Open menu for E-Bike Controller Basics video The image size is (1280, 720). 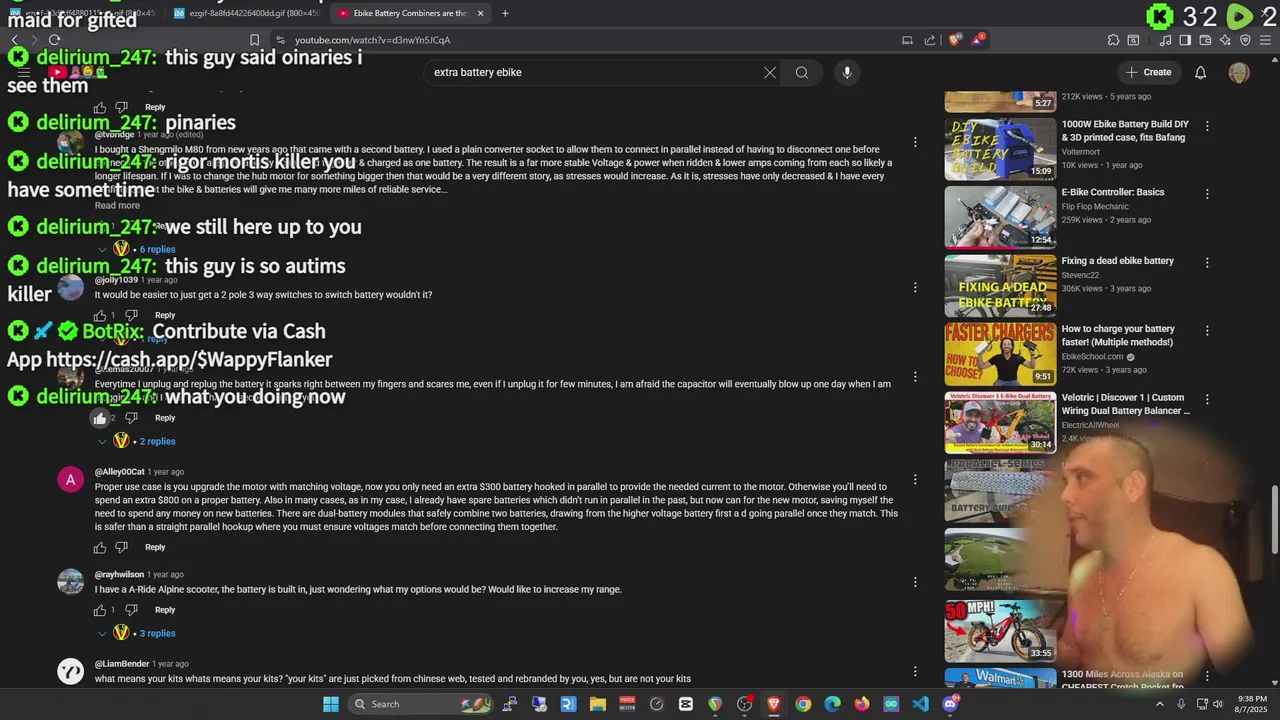coord(1207,194)
